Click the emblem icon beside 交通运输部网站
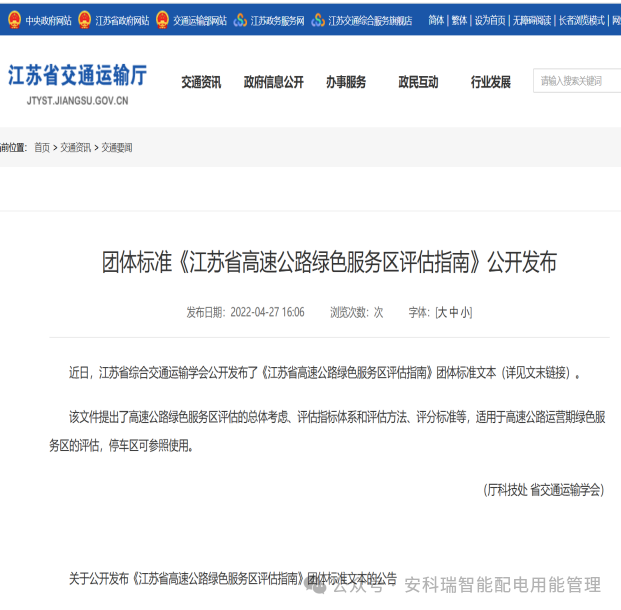 point(162,20)
